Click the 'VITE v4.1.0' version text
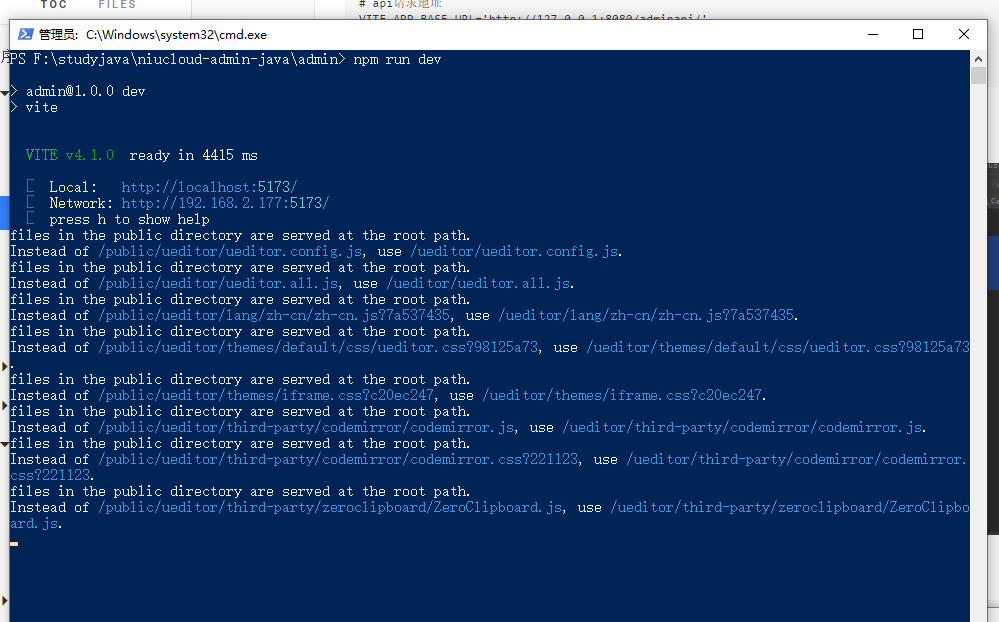Viewport: 999px width, 622px height. coord(69,156)
